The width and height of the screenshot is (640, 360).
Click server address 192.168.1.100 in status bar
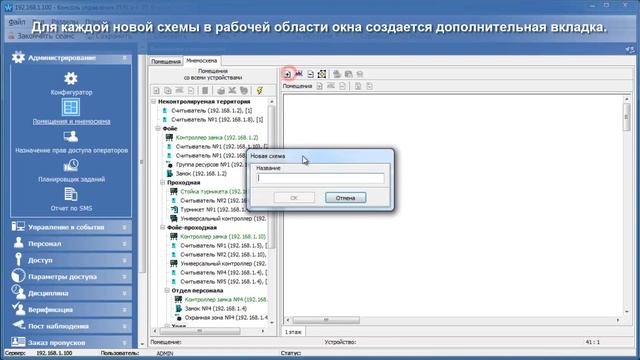pos(54,353)
